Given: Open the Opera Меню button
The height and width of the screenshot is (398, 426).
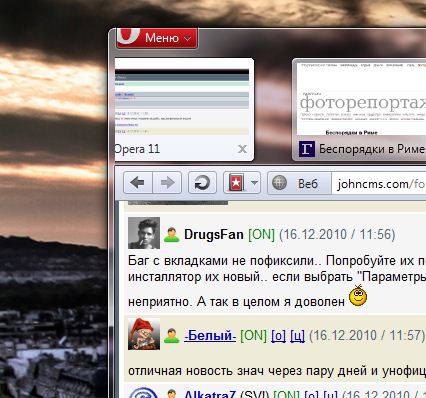Looking at the screenshot, I should click(x=157, y=38).
